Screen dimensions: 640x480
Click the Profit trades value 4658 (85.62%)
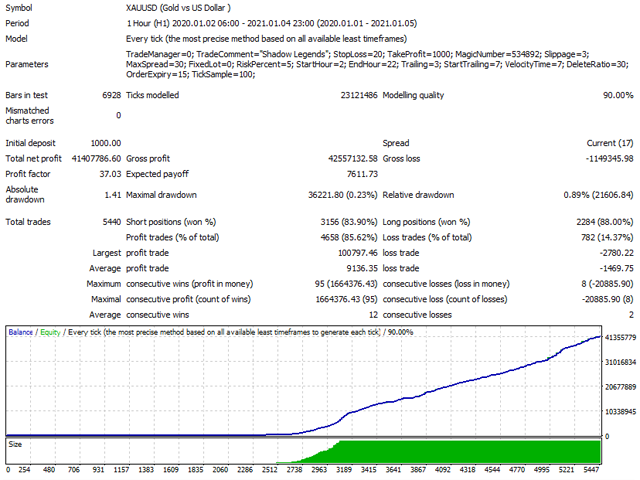[349, 238]
